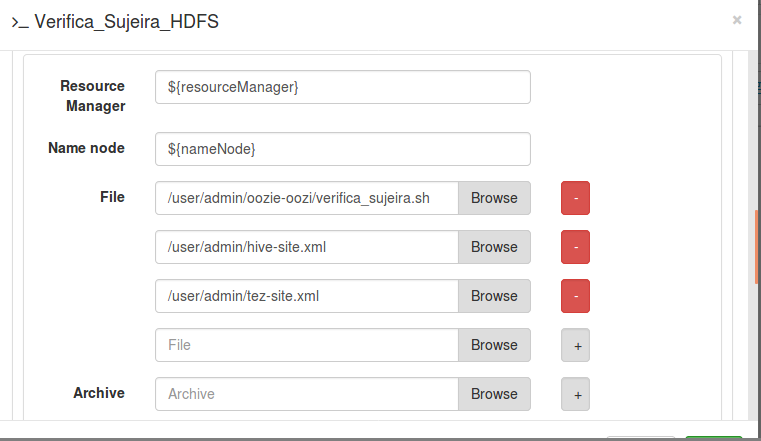Click into the verifica_sujeira.sh path field
The width and height of the screenshot is (761, 441).
tap(307, 198)
